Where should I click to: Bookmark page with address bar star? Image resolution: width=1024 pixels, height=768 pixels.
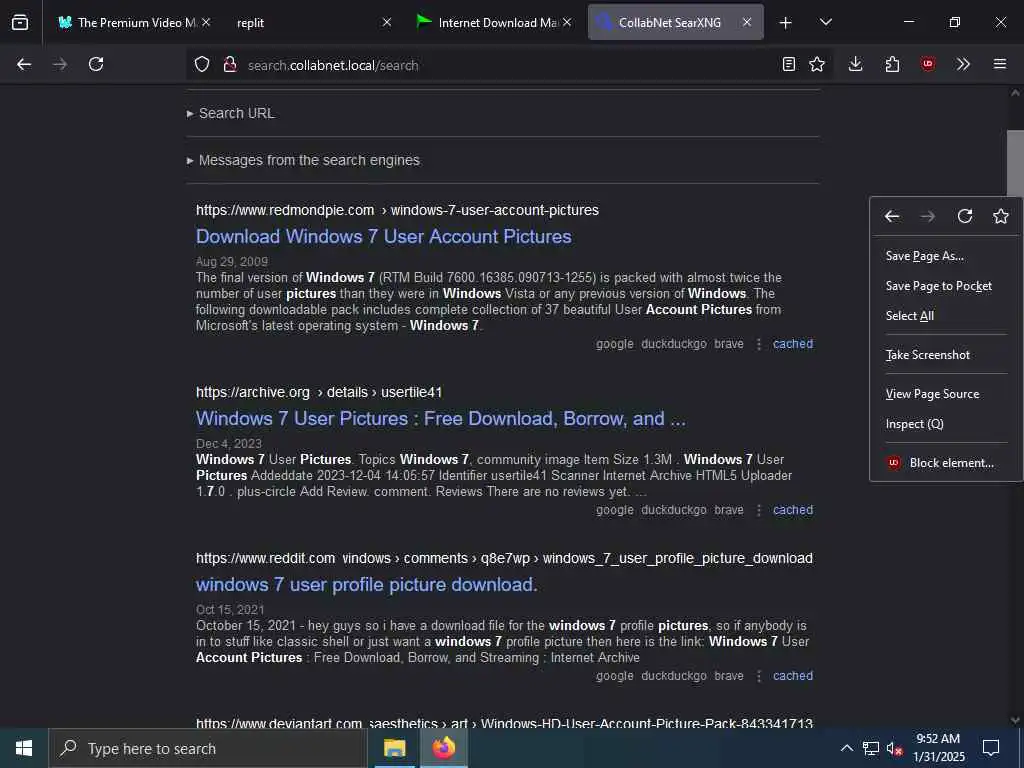(817, 64)
